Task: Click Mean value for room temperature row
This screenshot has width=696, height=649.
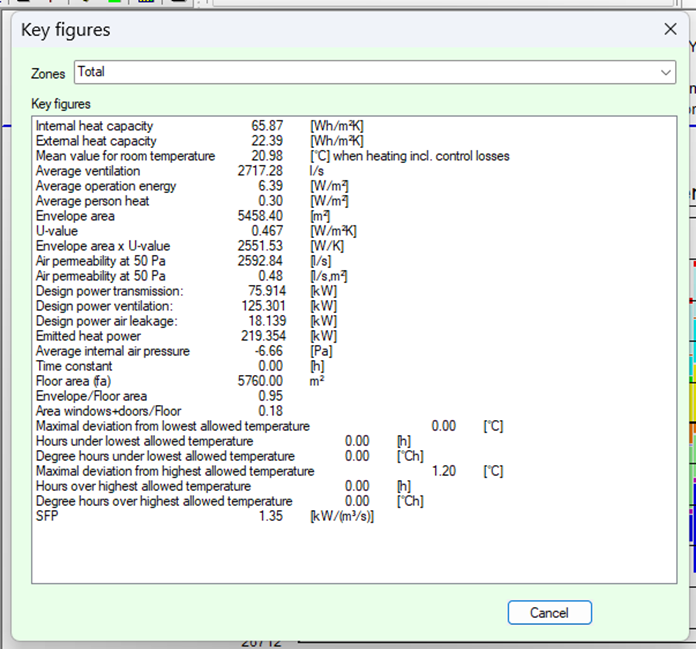Action: (x=125, y=156)
